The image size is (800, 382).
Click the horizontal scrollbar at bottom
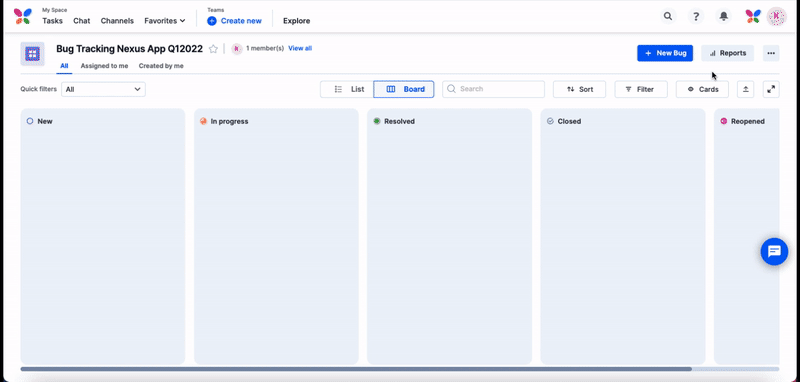(x=356, y=369)
